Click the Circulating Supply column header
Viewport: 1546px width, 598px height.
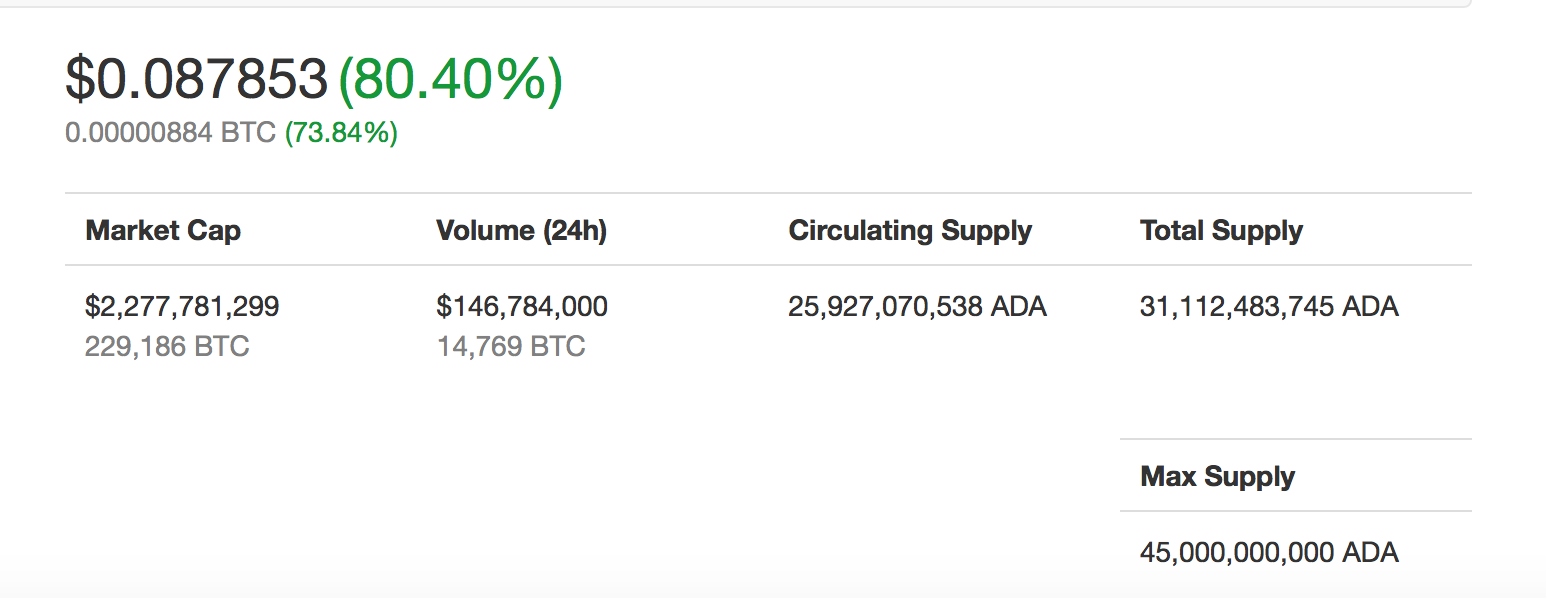(910, 231)
